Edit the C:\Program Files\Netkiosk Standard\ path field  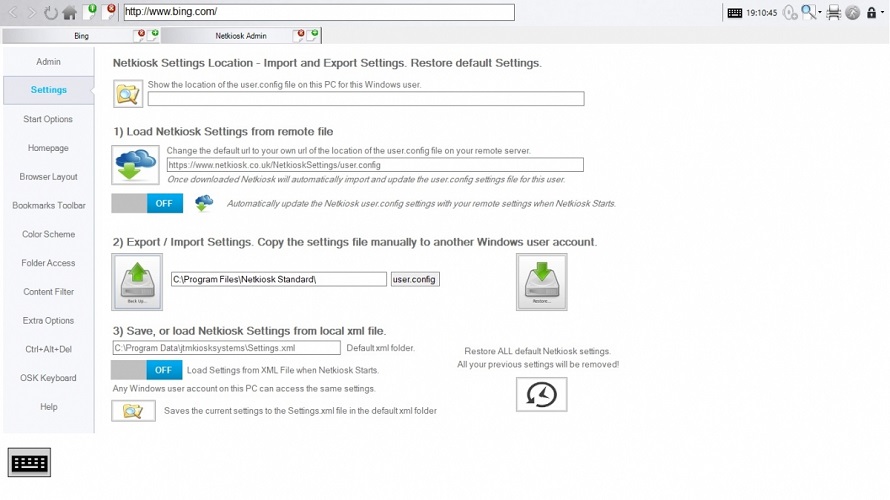[279, 279]
